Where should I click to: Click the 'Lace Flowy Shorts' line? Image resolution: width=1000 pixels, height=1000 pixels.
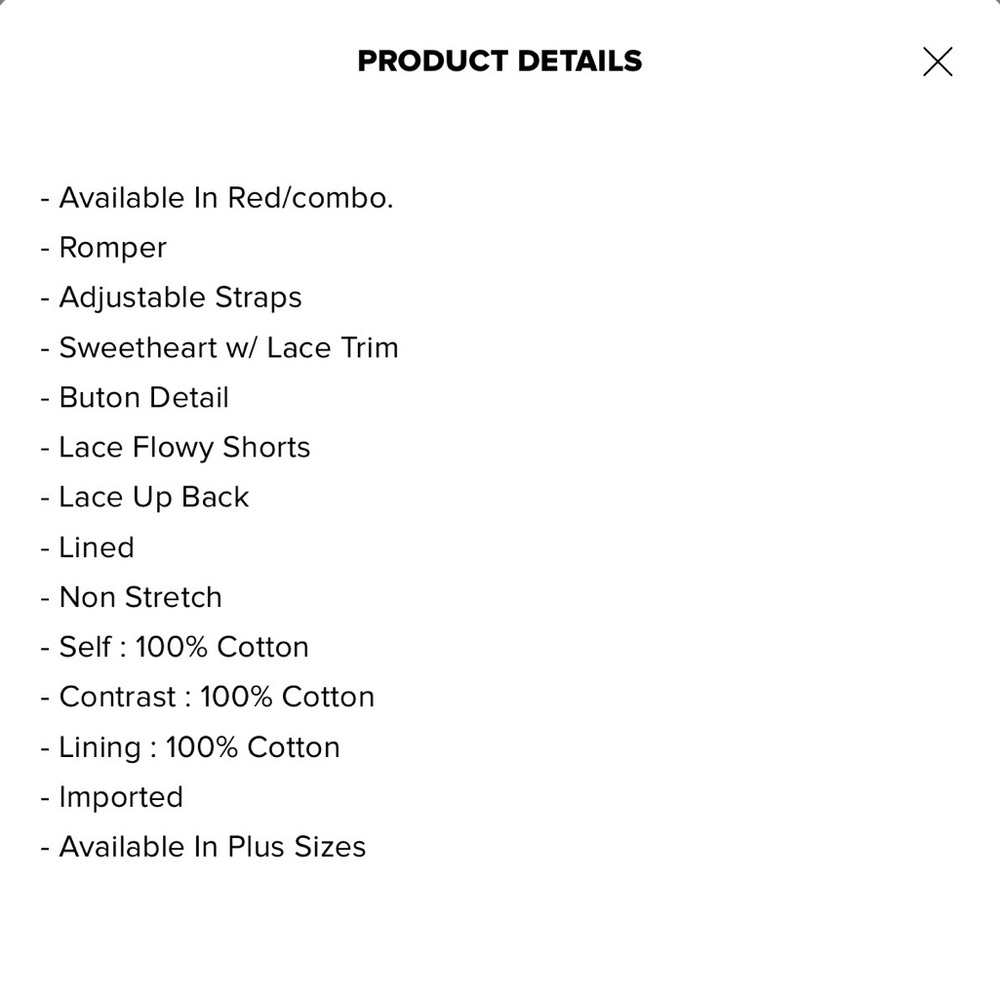click(x=184, y=447)
